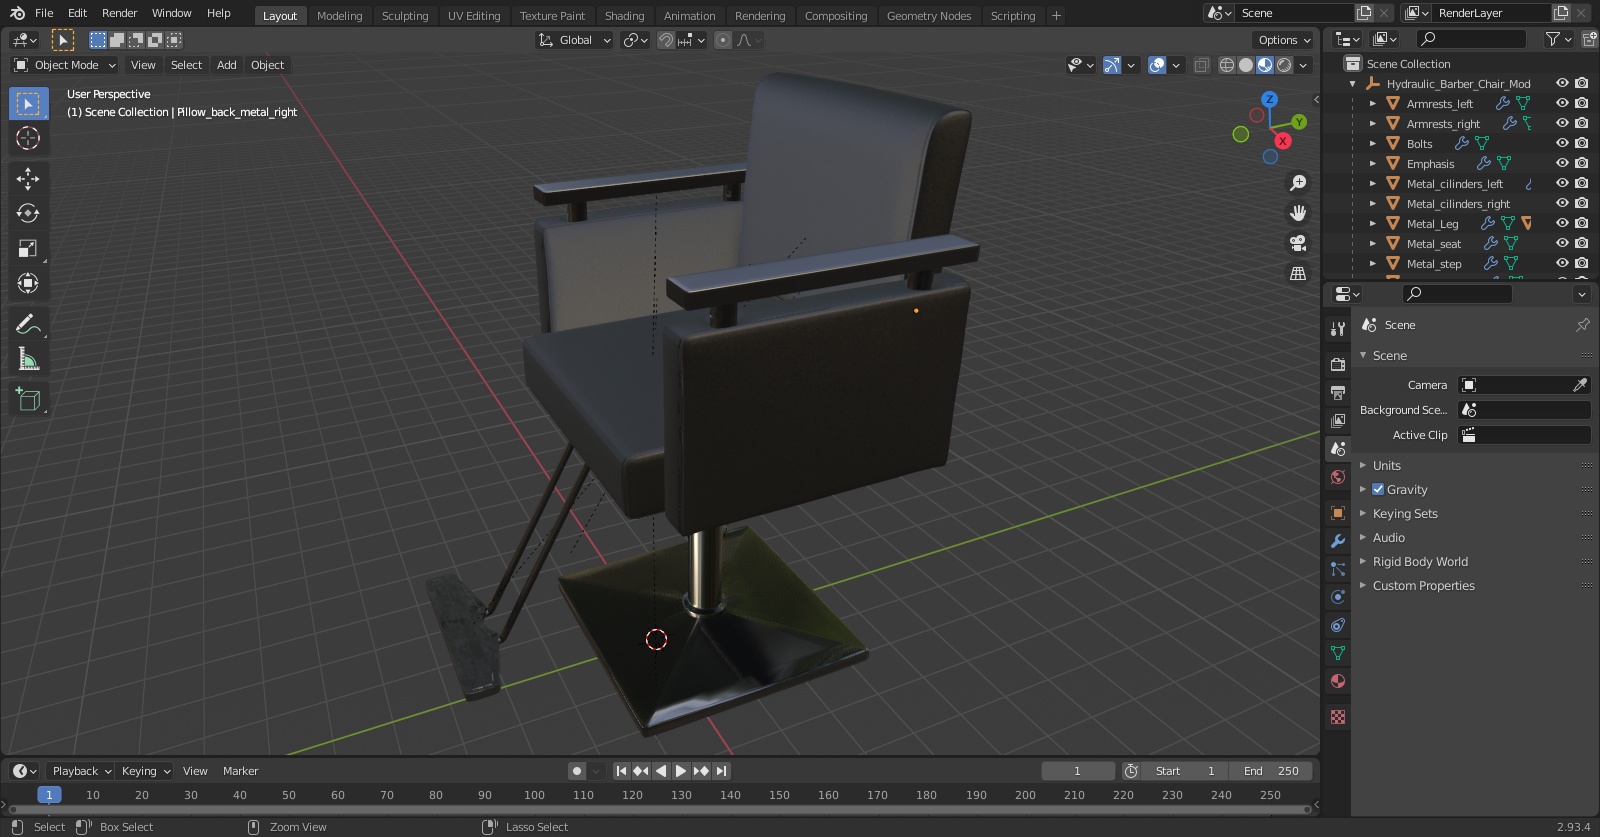Jump to start frame
This screenshot has width=1600, height=837.
tap(621, 771)
